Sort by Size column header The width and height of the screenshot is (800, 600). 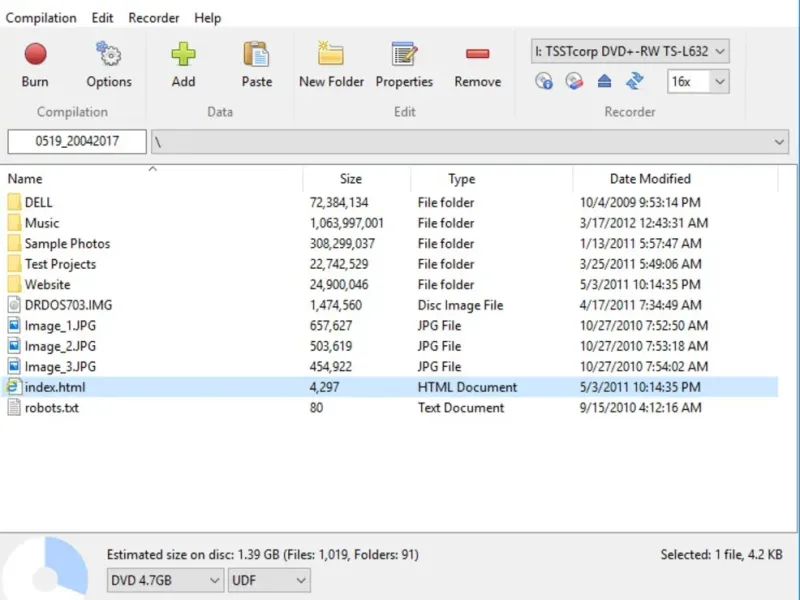(x=356, y=179)
